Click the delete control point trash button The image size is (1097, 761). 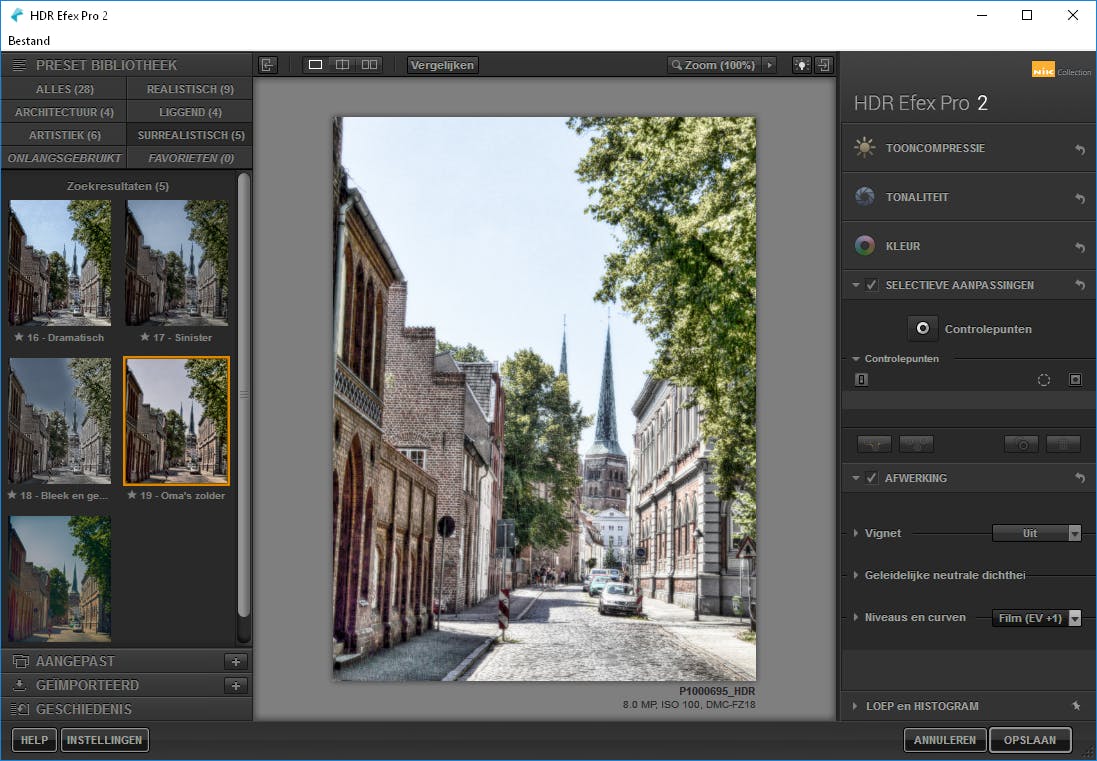coord(1063,444)
